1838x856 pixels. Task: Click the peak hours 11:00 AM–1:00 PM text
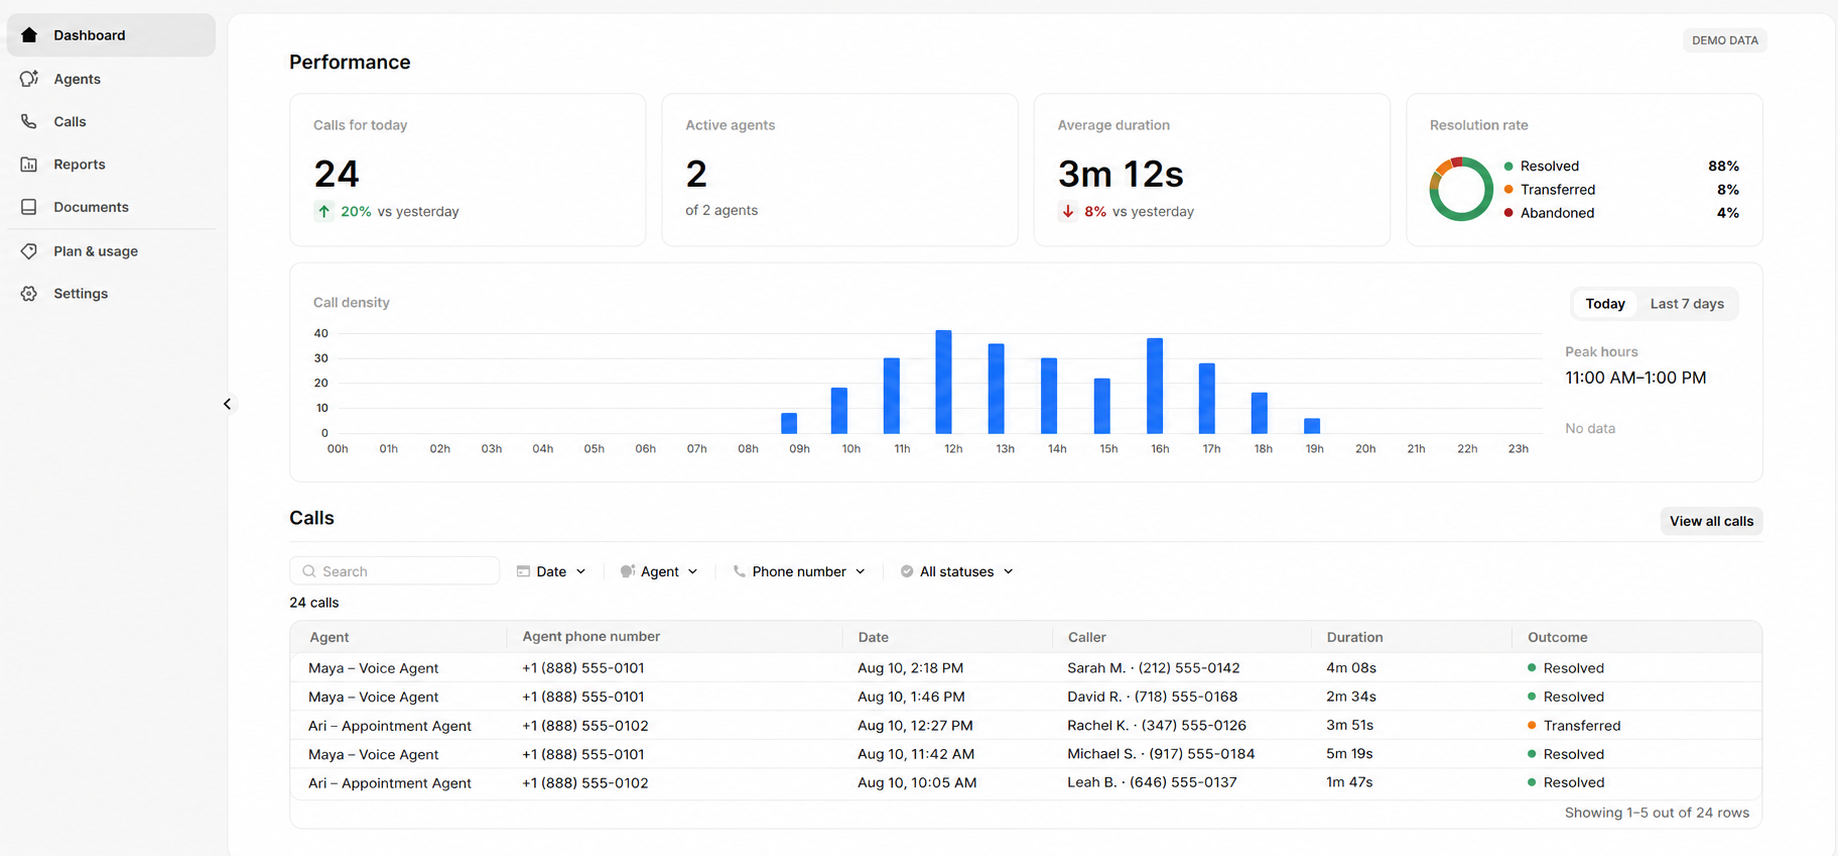[x=1635, y=378]
